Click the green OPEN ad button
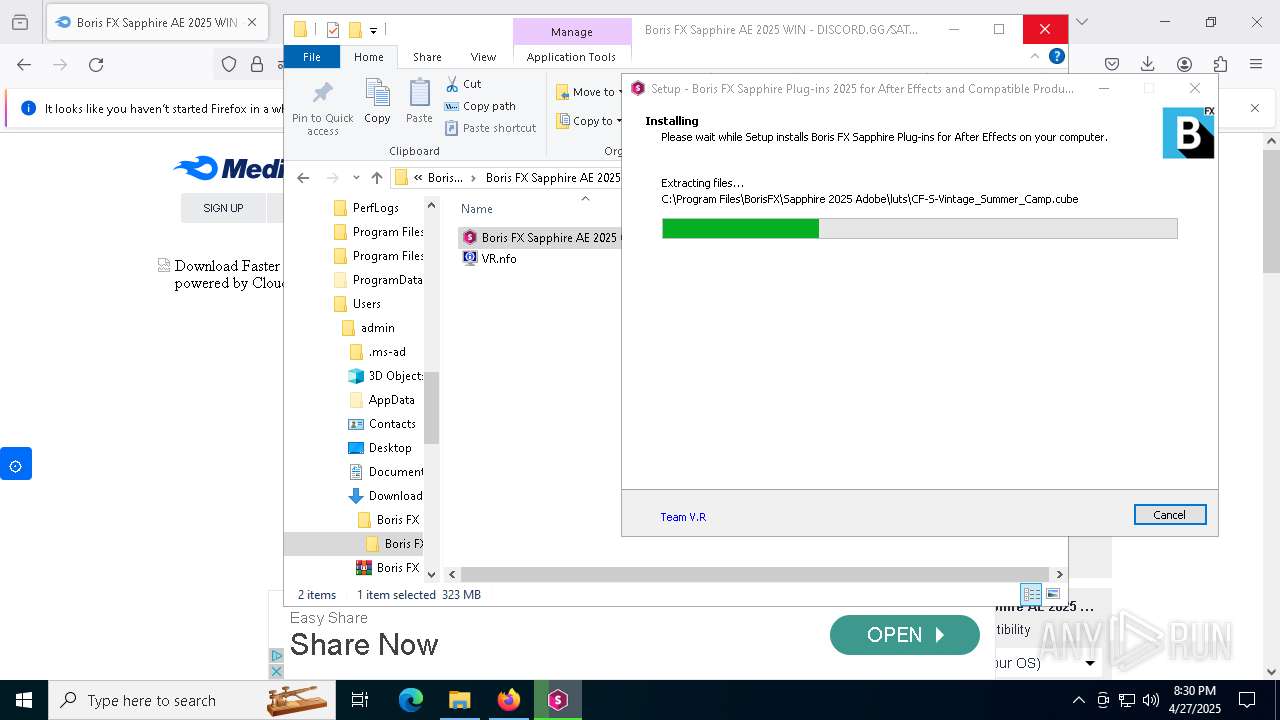This screenshot has height=720, width=1280. point(905,635)
